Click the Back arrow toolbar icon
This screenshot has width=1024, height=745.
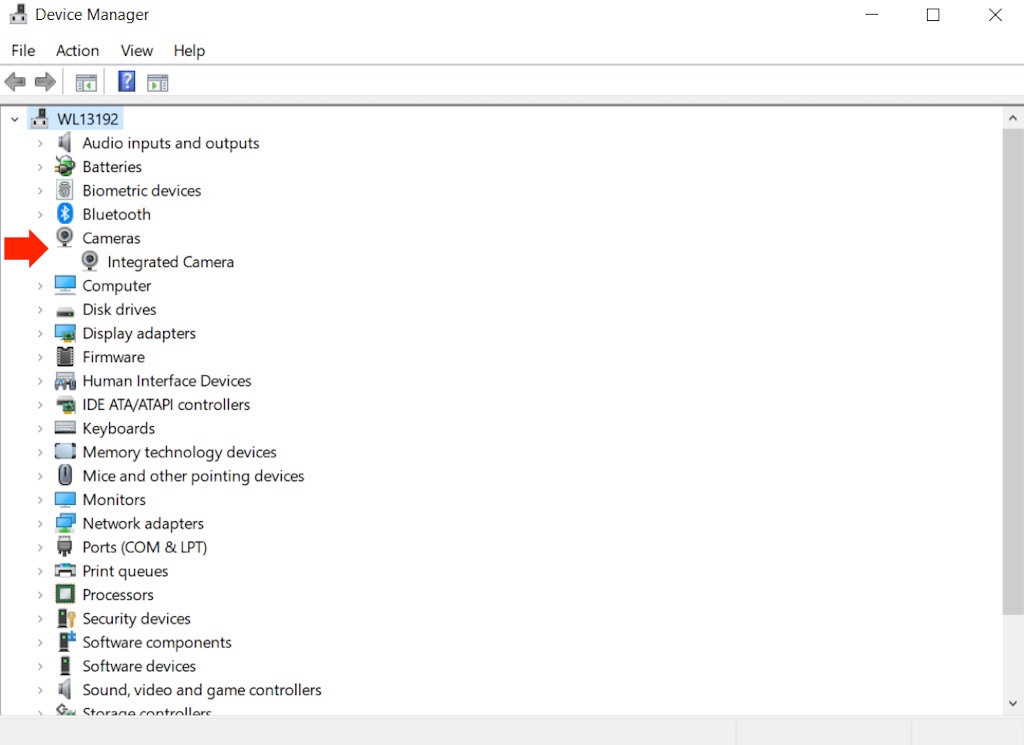click(x=15, y=82)
